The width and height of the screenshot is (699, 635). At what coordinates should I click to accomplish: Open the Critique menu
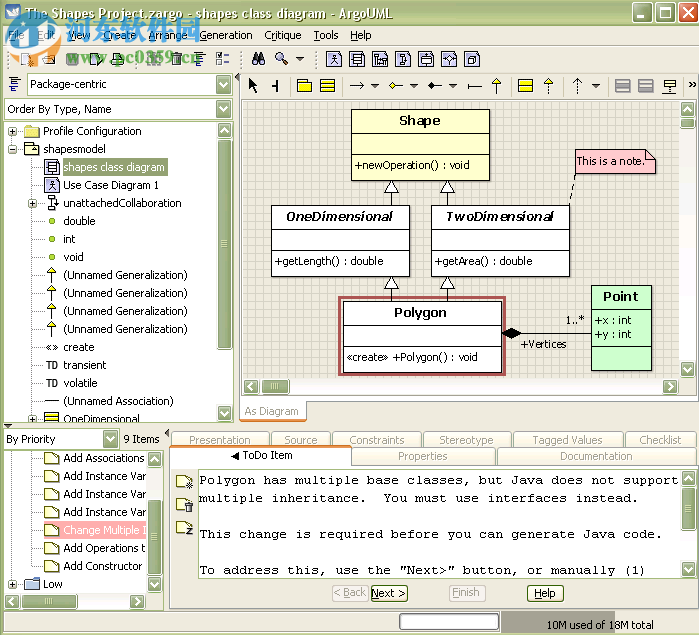tap(283, 35)
